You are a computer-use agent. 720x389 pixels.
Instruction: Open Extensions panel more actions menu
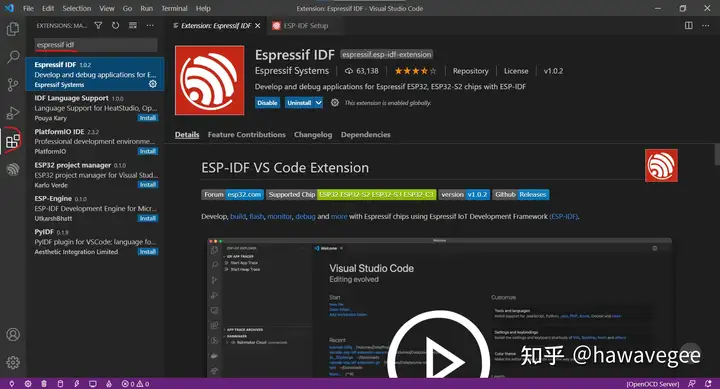(150, 26)
